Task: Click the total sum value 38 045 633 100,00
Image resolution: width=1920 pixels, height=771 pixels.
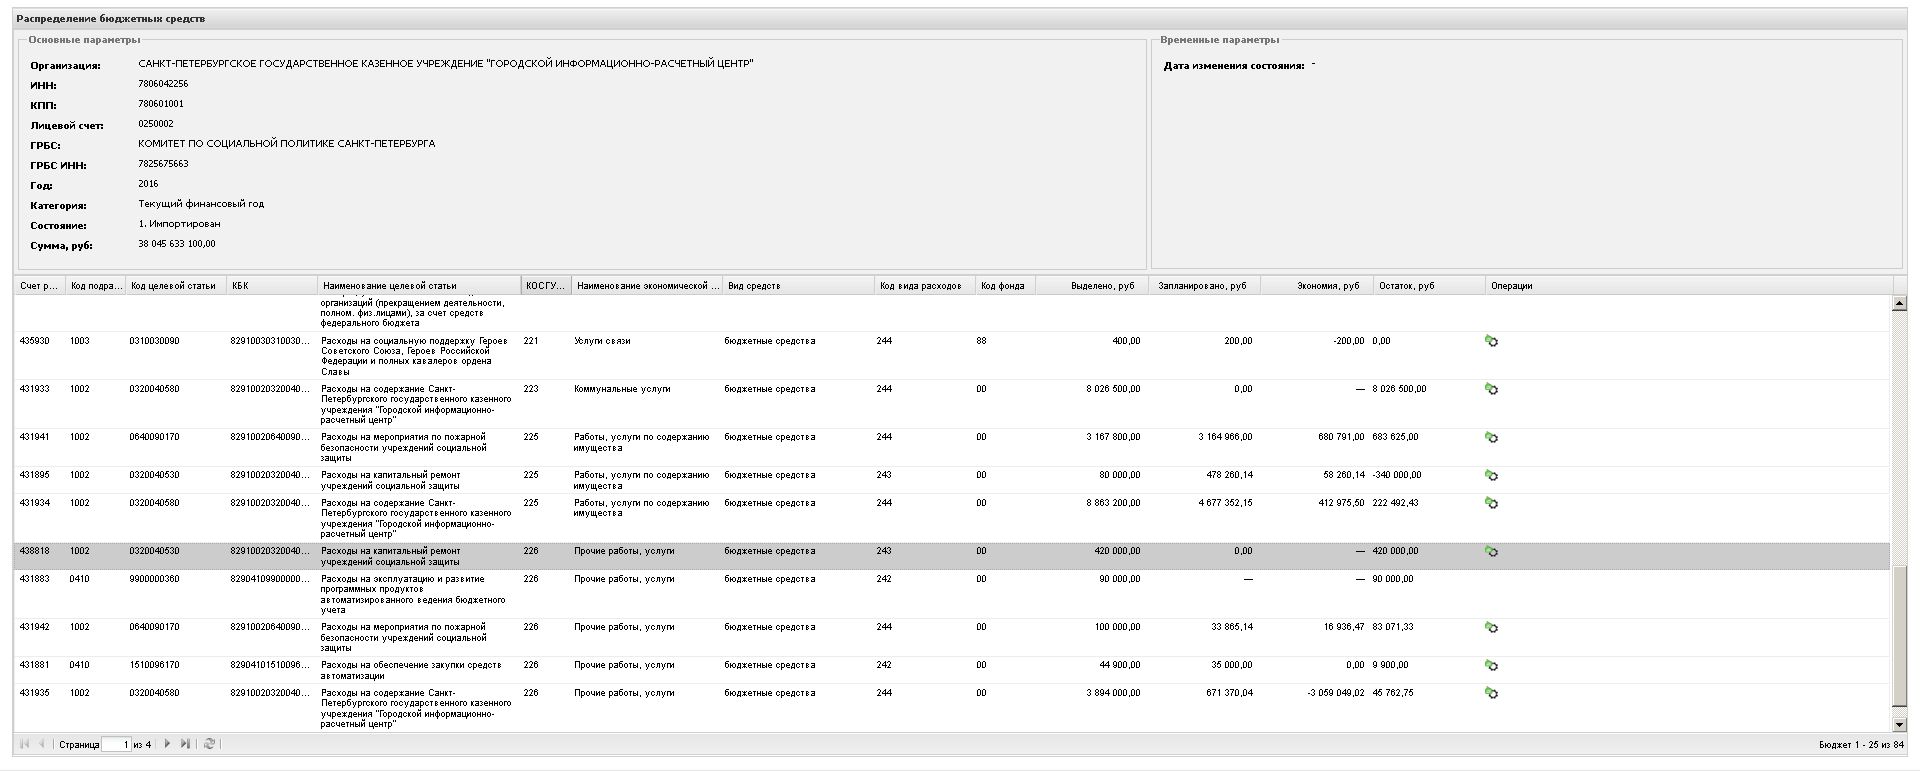Action: [176, 244]
